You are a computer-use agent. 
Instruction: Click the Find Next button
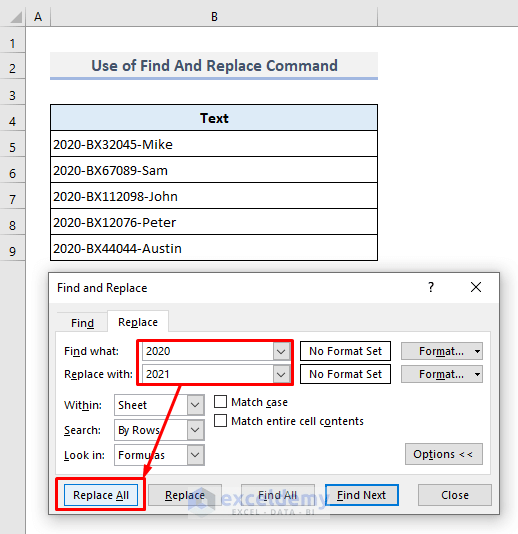362,495
